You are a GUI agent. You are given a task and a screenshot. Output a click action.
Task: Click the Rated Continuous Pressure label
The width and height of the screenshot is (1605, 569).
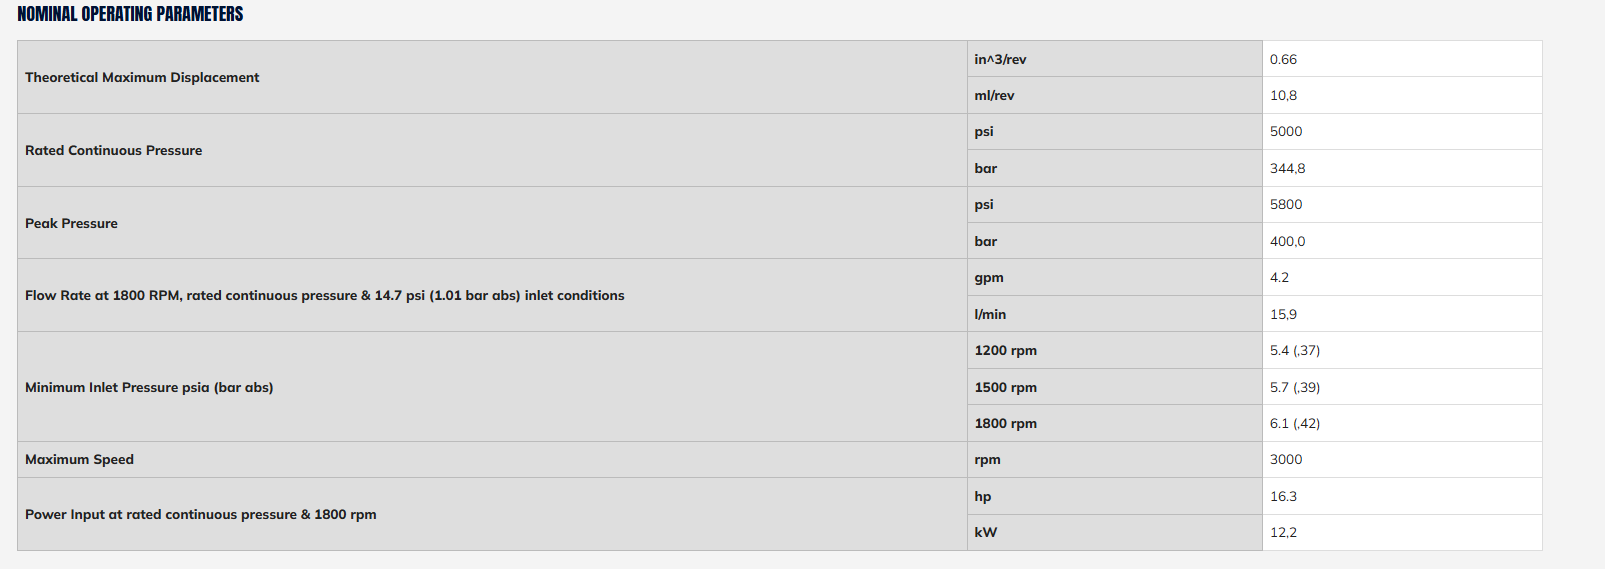[x=113, y=150]
